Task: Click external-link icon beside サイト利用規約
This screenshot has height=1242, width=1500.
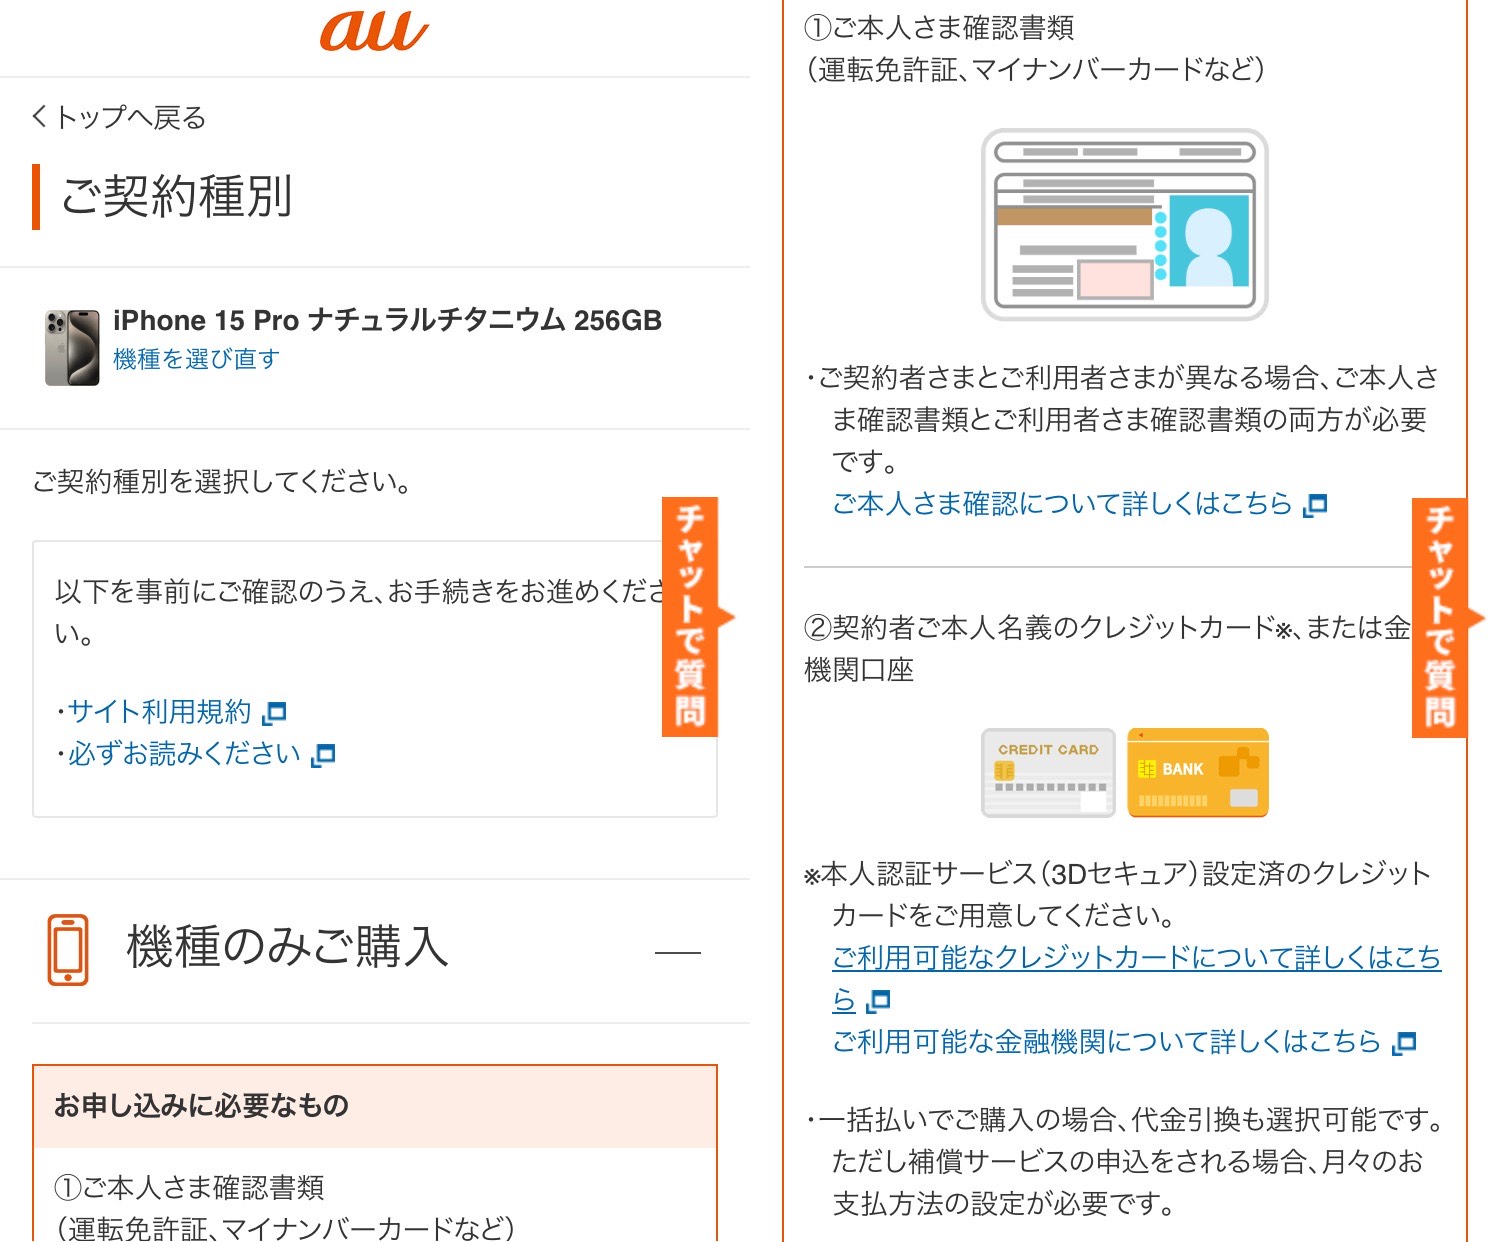Action: (x=274, y=713)
